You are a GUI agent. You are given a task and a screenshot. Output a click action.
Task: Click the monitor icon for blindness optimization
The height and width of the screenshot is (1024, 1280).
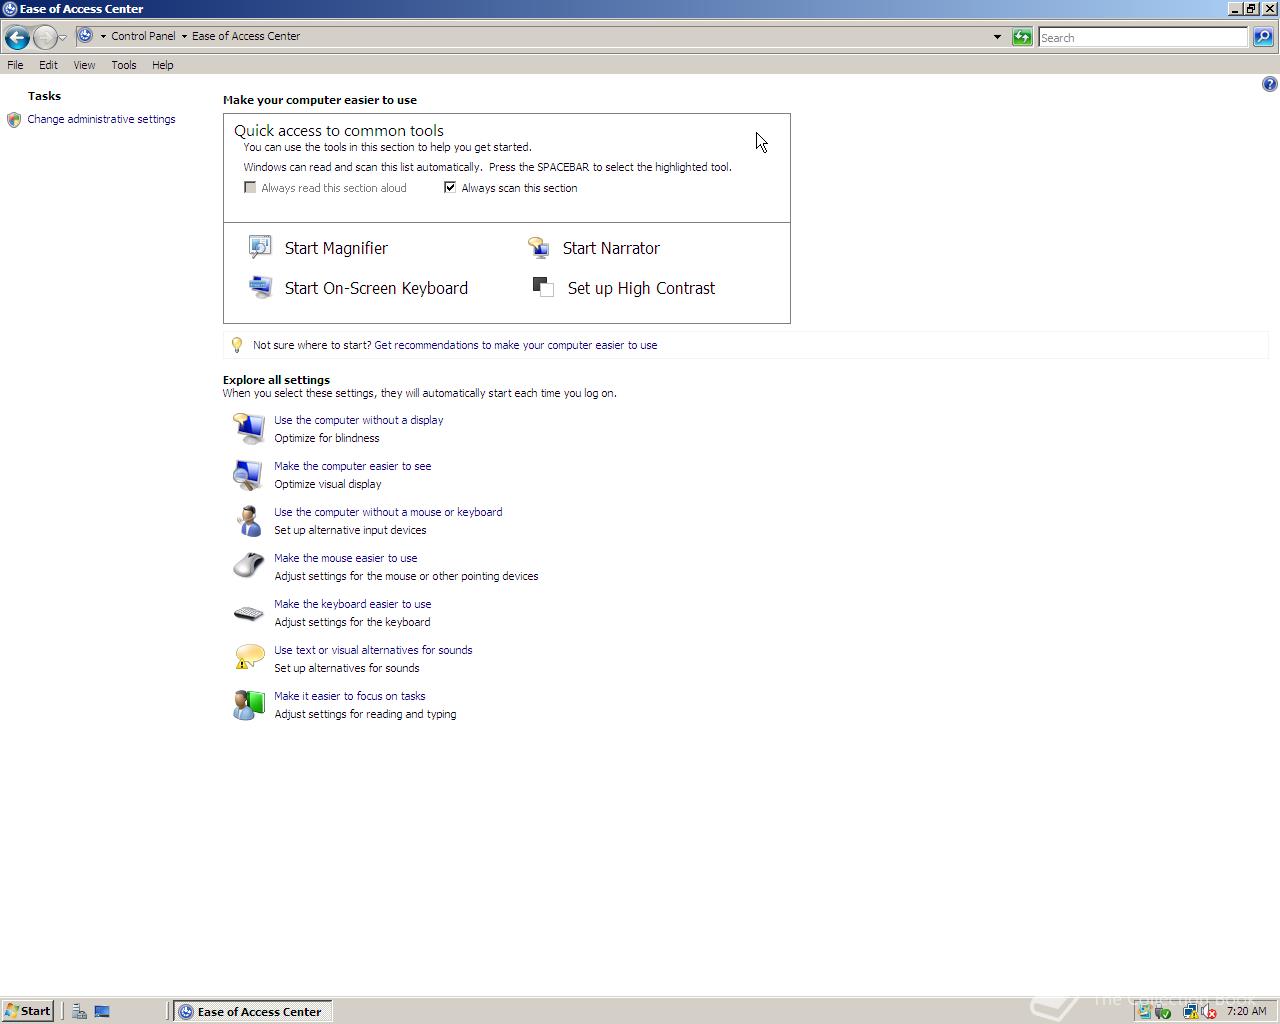click(x=248, y=428)
